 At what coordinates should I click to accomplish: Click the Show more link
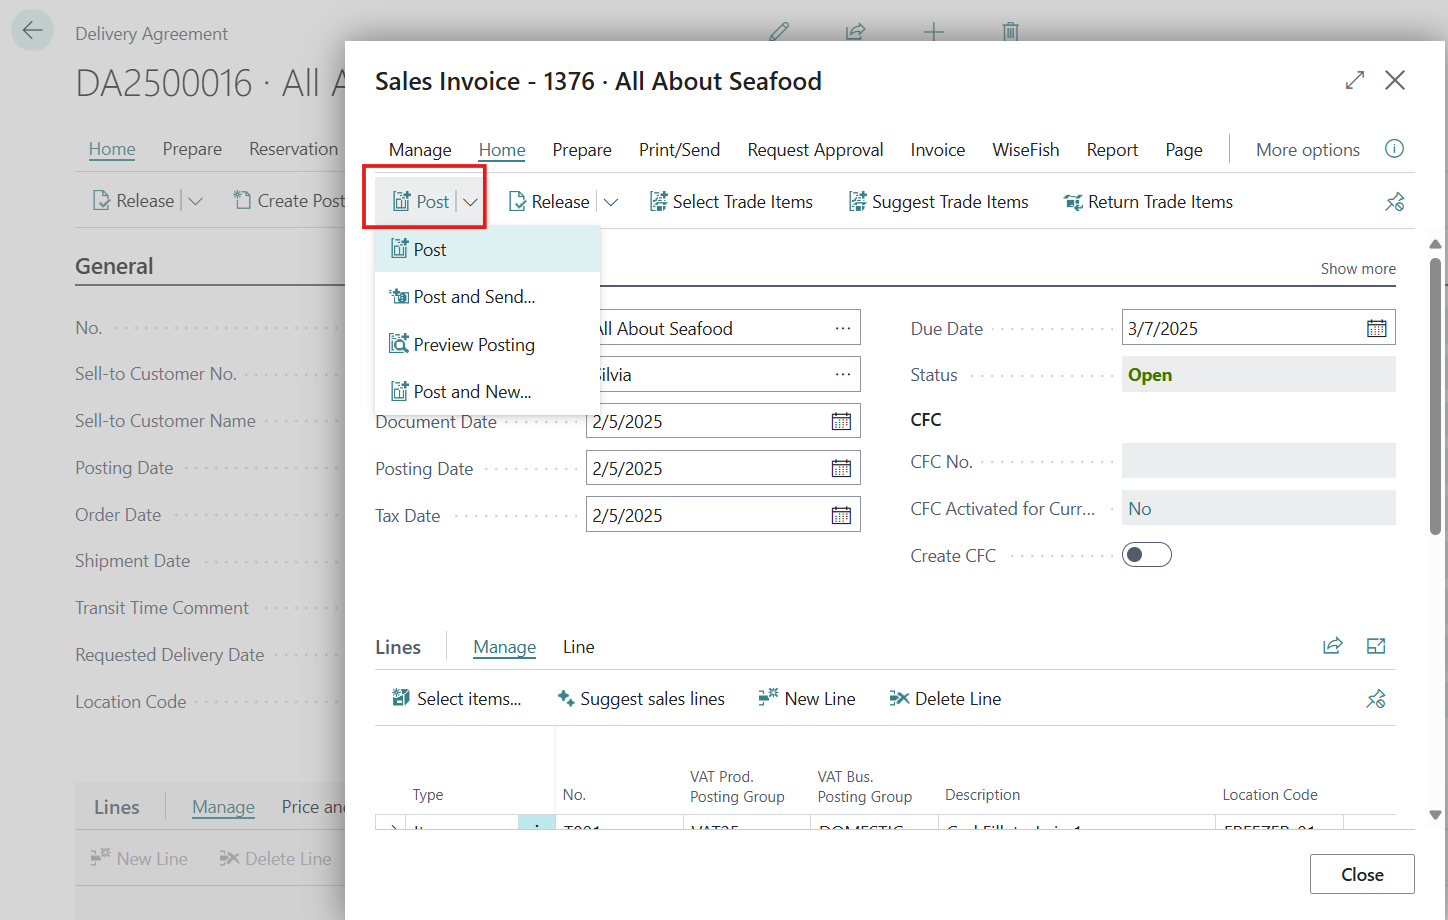pos(1357,269)
